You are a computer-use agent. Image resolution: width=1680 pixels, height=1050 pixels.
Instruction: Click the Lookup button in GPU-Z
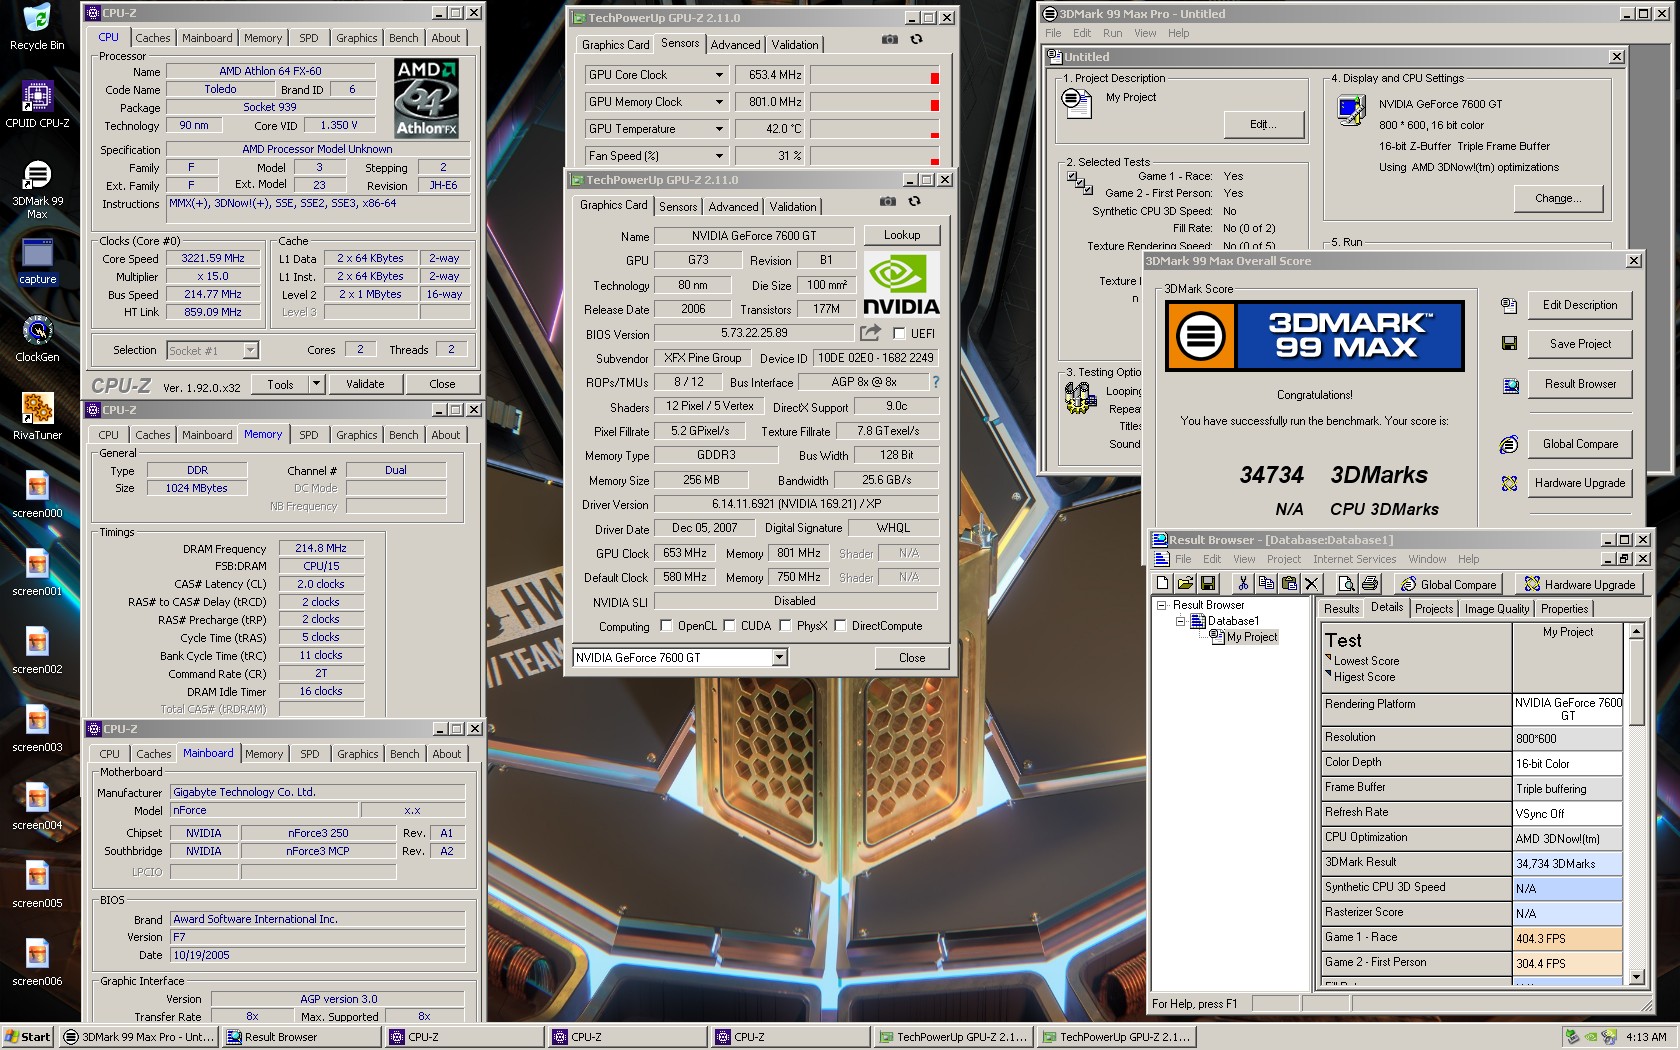(901, 235)
